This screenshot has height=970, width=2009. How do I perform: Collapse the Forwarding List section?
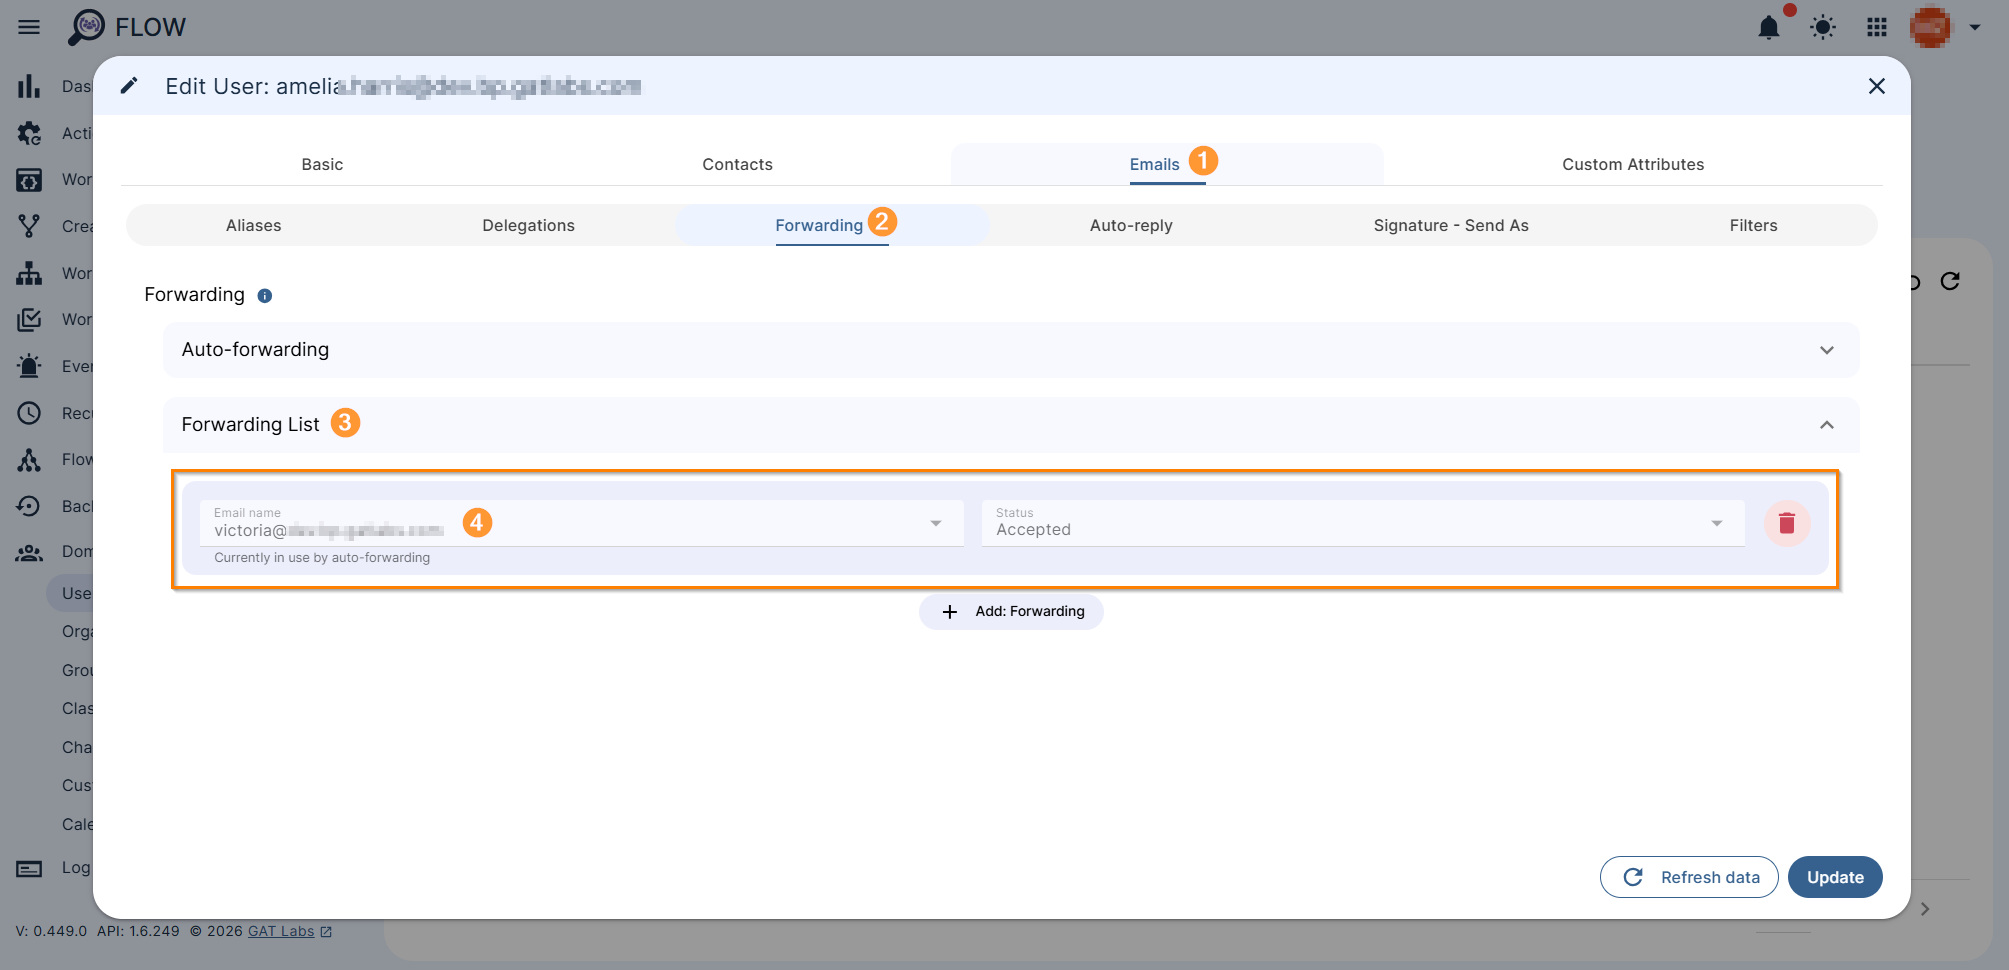point(1011,425)
